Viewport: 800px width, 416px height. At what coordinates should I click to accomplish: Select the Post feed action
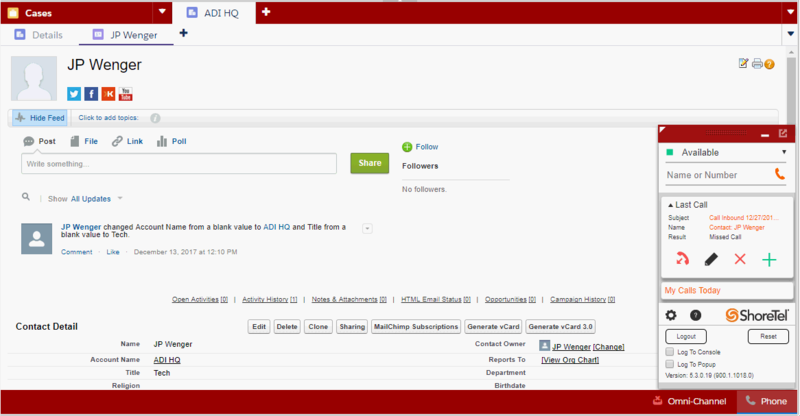pyautogui.click(x=39, y=141)
